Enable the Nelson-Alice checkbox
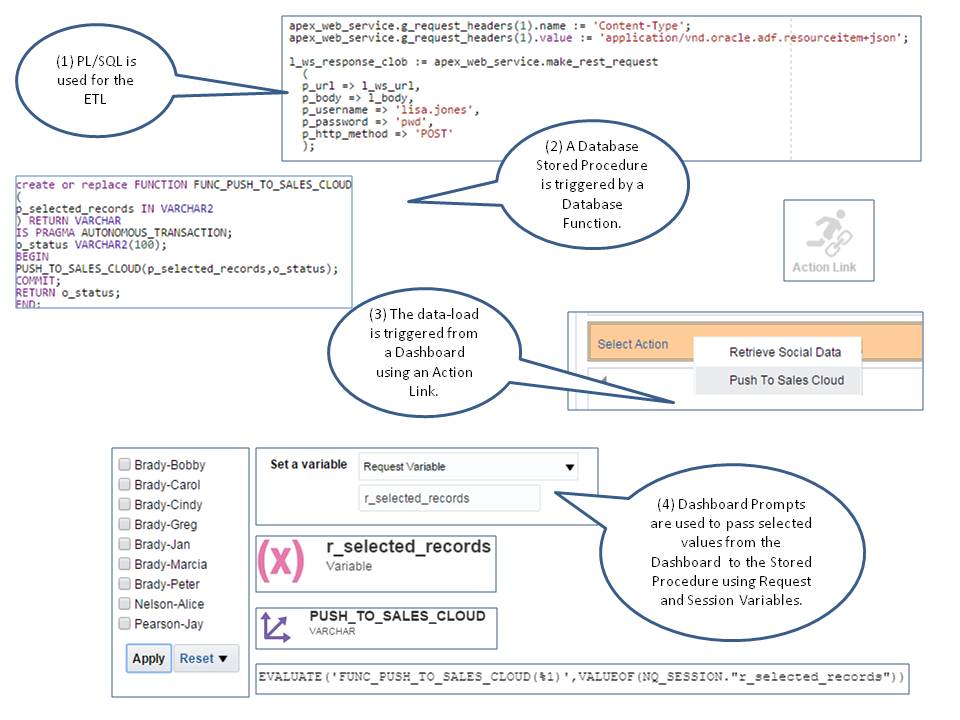This screenshot has height=720, width=960. [x=125, y=604]
